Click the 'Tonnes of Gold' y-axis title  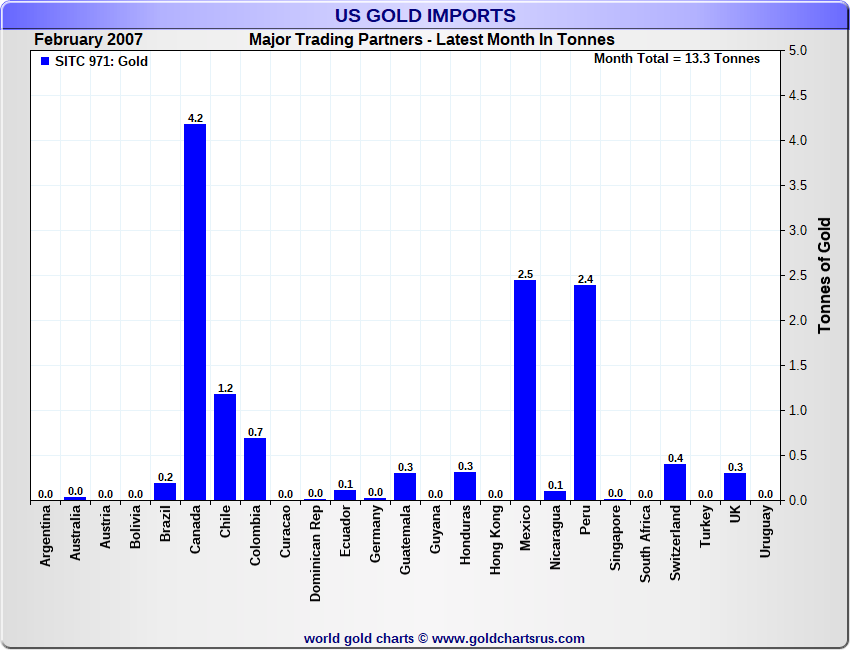tap(824, 275)
